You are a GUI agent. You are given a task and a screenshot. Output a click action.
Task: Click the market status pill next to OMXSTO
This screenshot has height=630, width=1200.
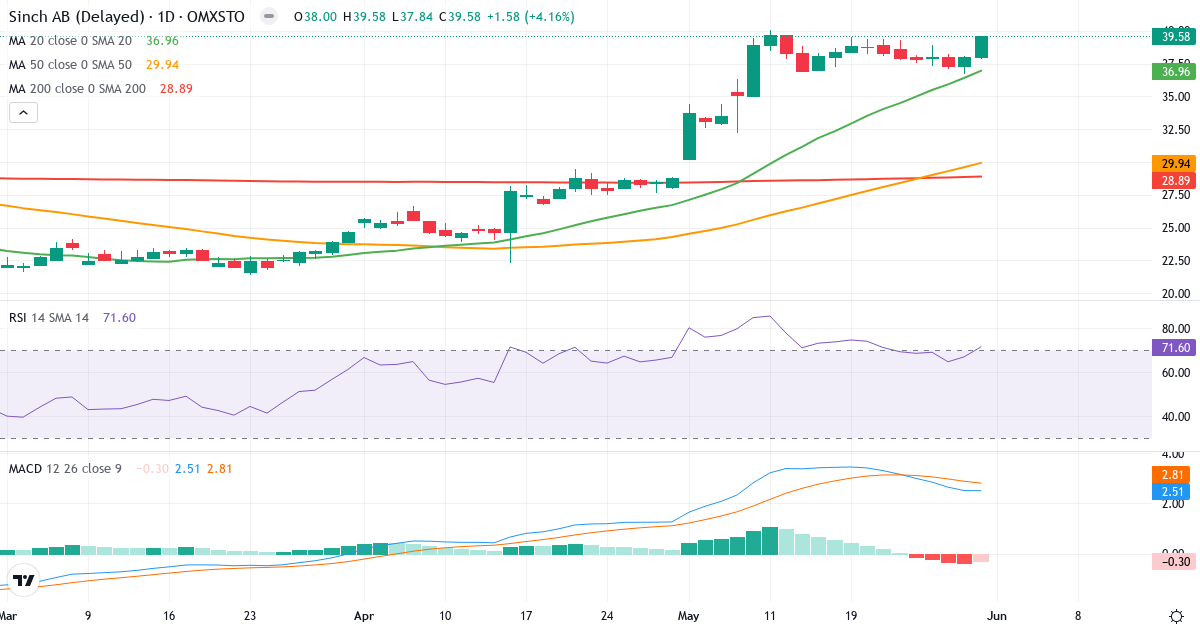[x=267, y=16]
